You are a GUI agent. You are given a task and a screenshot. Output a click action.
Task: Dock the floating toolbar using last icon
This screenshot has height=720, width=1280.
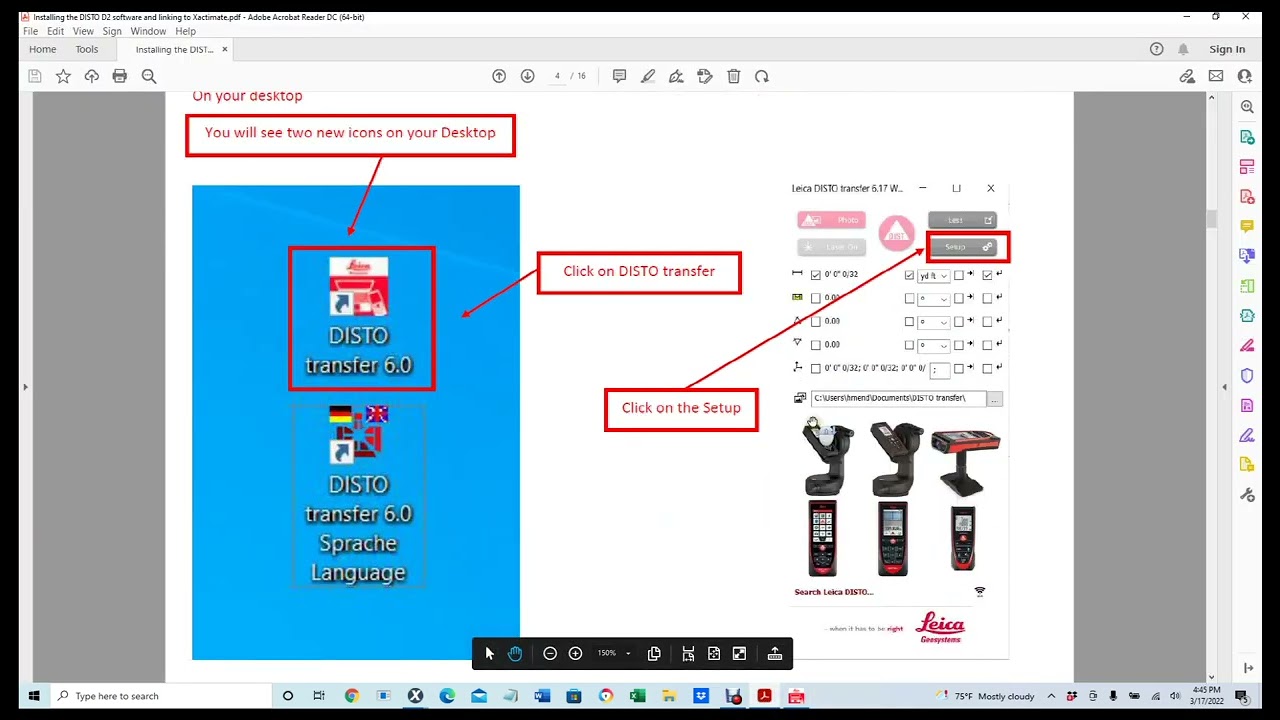[775, 653]
